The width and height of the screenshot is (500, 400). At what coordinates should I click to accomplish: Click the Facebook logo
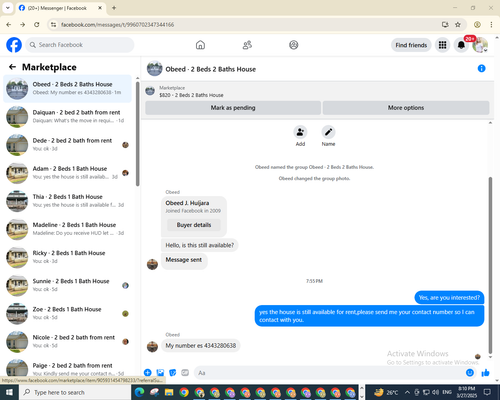14,45
